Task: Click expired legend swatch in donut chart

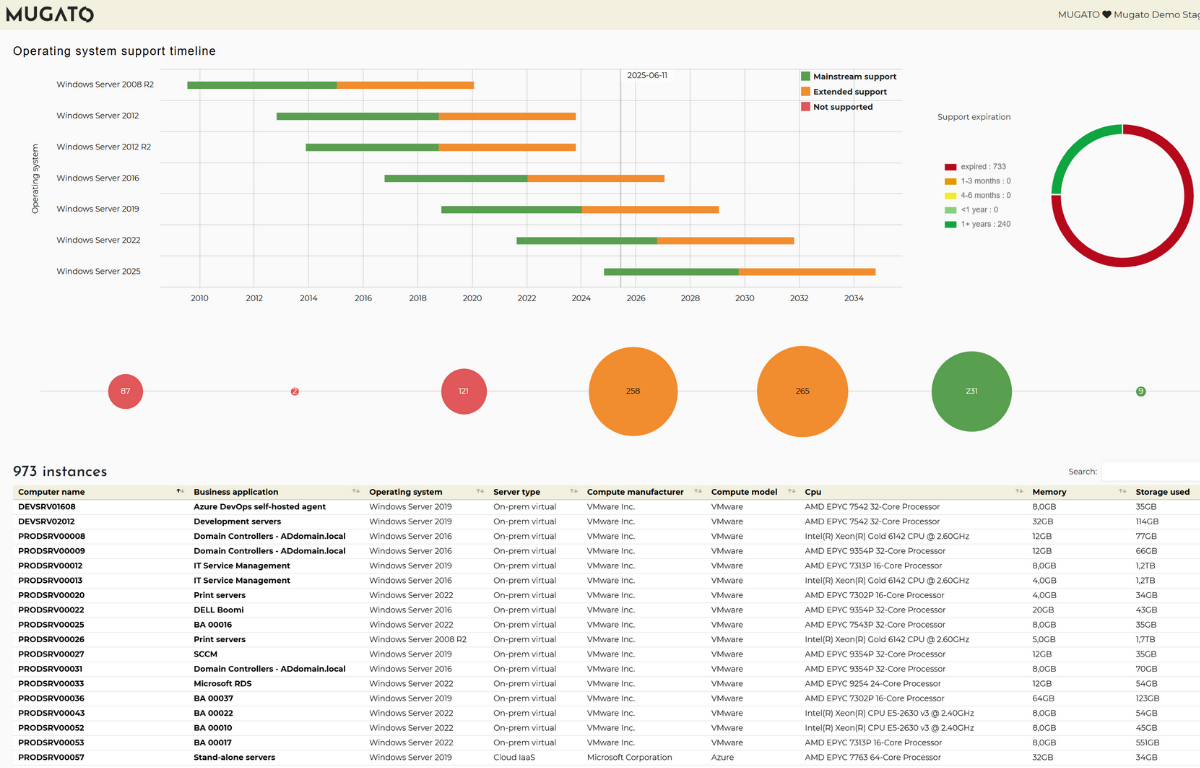Action: pyautogui.click(x=951, y=167)
